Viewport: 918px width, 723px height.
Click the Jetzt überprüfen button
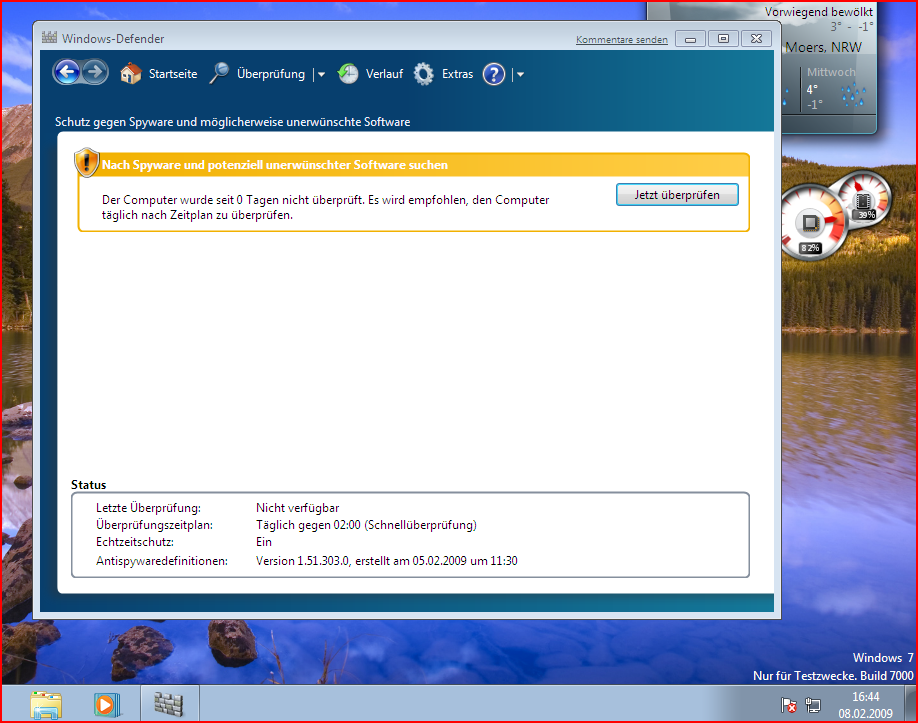(x=677, y=195)
